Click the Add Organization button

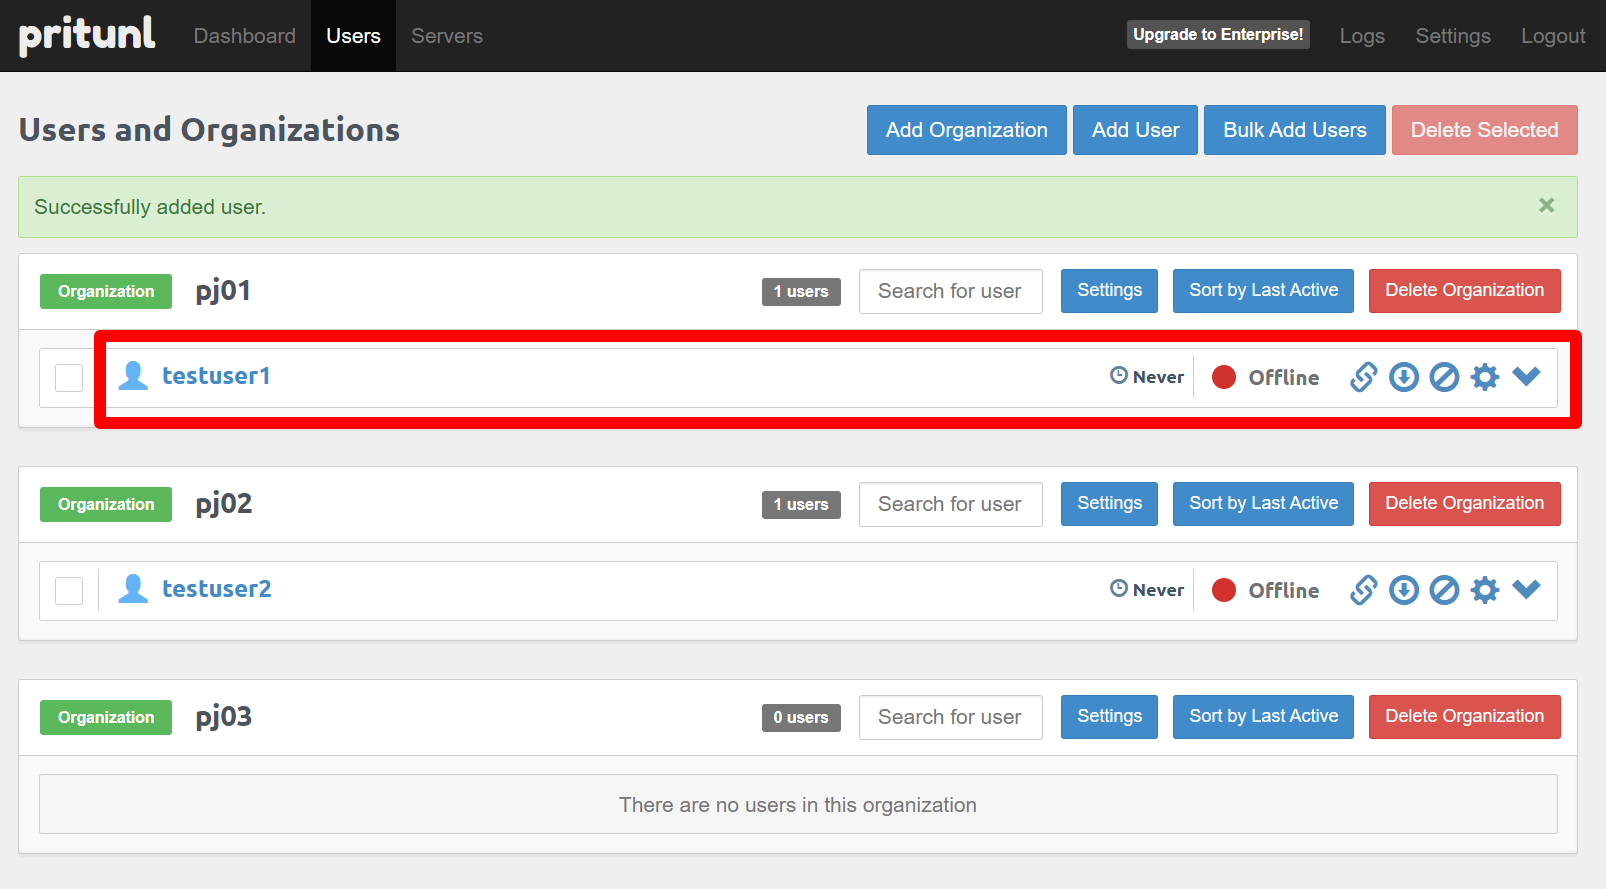click(966, 130)
